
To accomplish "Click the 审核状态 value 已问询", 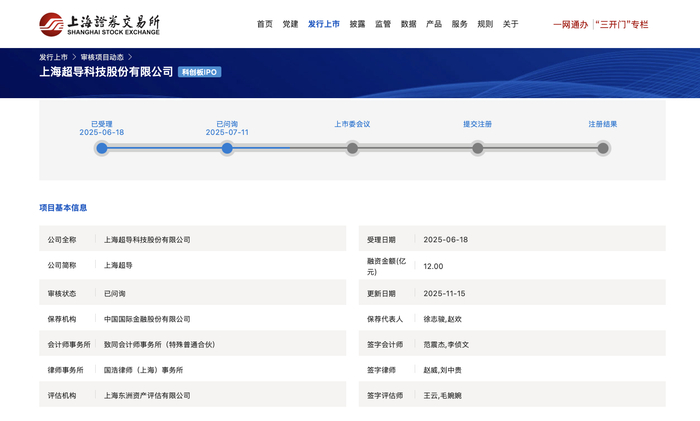I will click(x=115, y=293).
